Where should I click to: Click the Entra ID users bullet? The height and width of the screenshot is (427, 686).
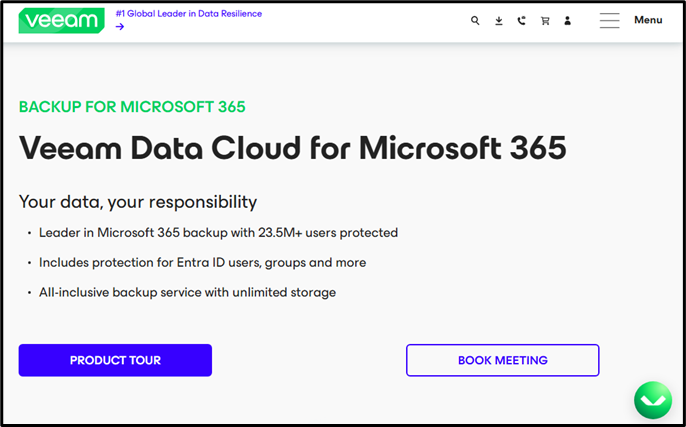[203, 262]
